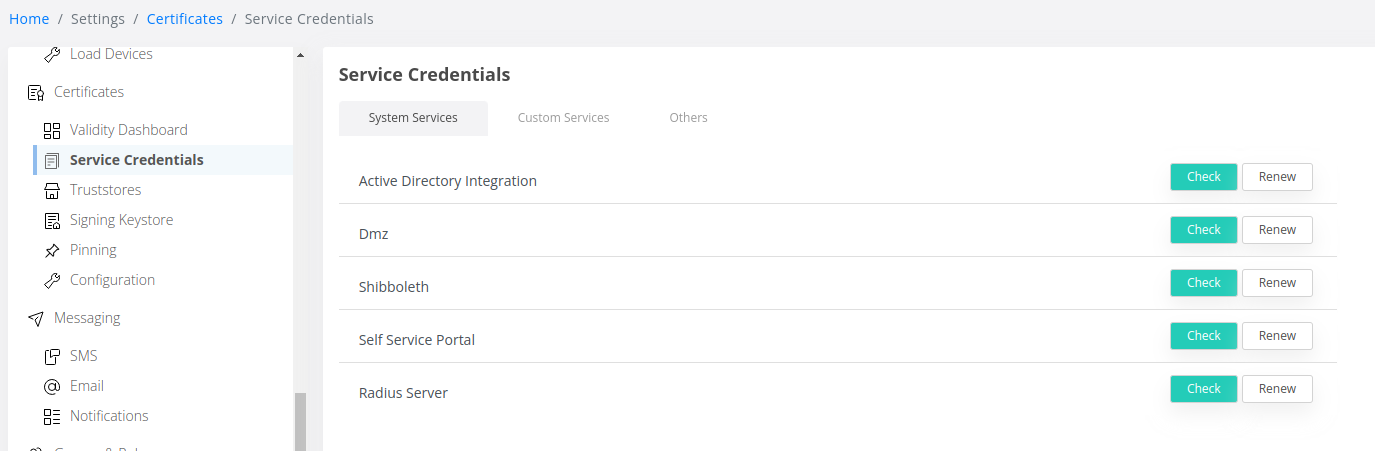This screenshot has height=451, width=1375.
Task: Click the Pinning pin icon
Action: 52,250
